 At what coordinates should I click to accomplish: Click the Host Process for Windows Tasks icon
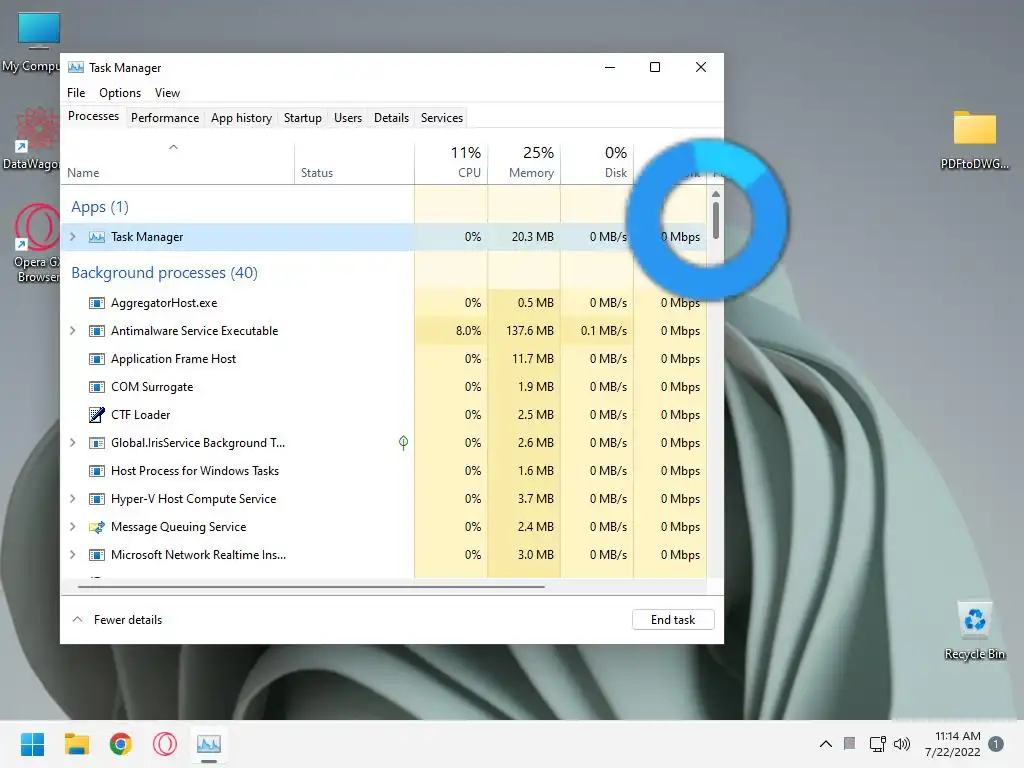(97, 471)
